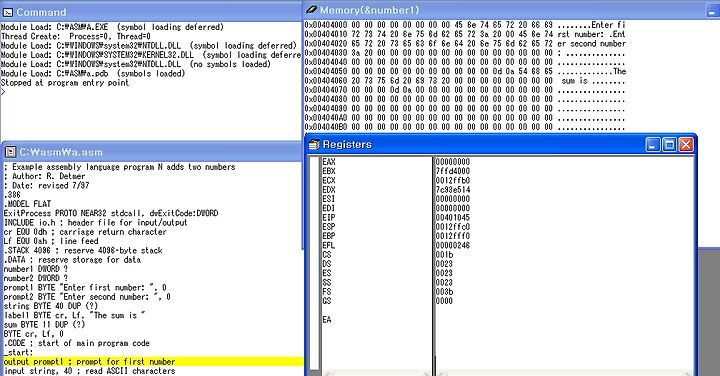Close the Registers window
720x376 pixels.
pyautogui.click(x=686, y=145)
